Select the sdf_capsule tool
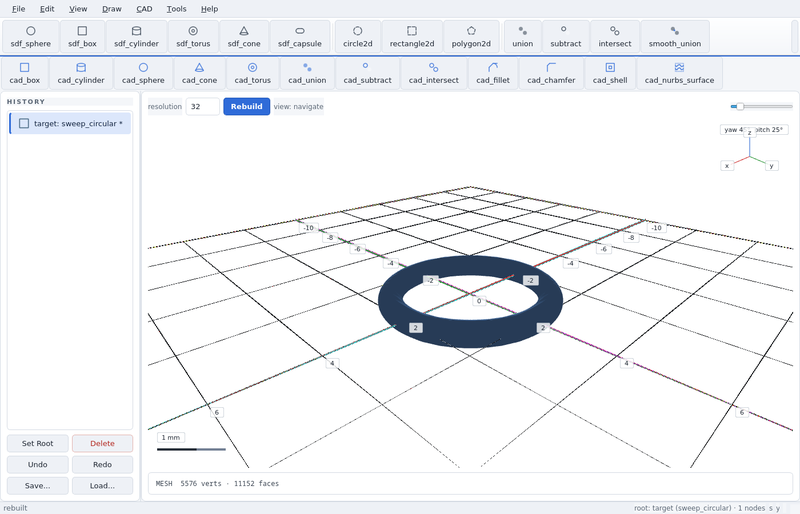The width and height of the screenshot is (800, 514). tap(299, 37)
